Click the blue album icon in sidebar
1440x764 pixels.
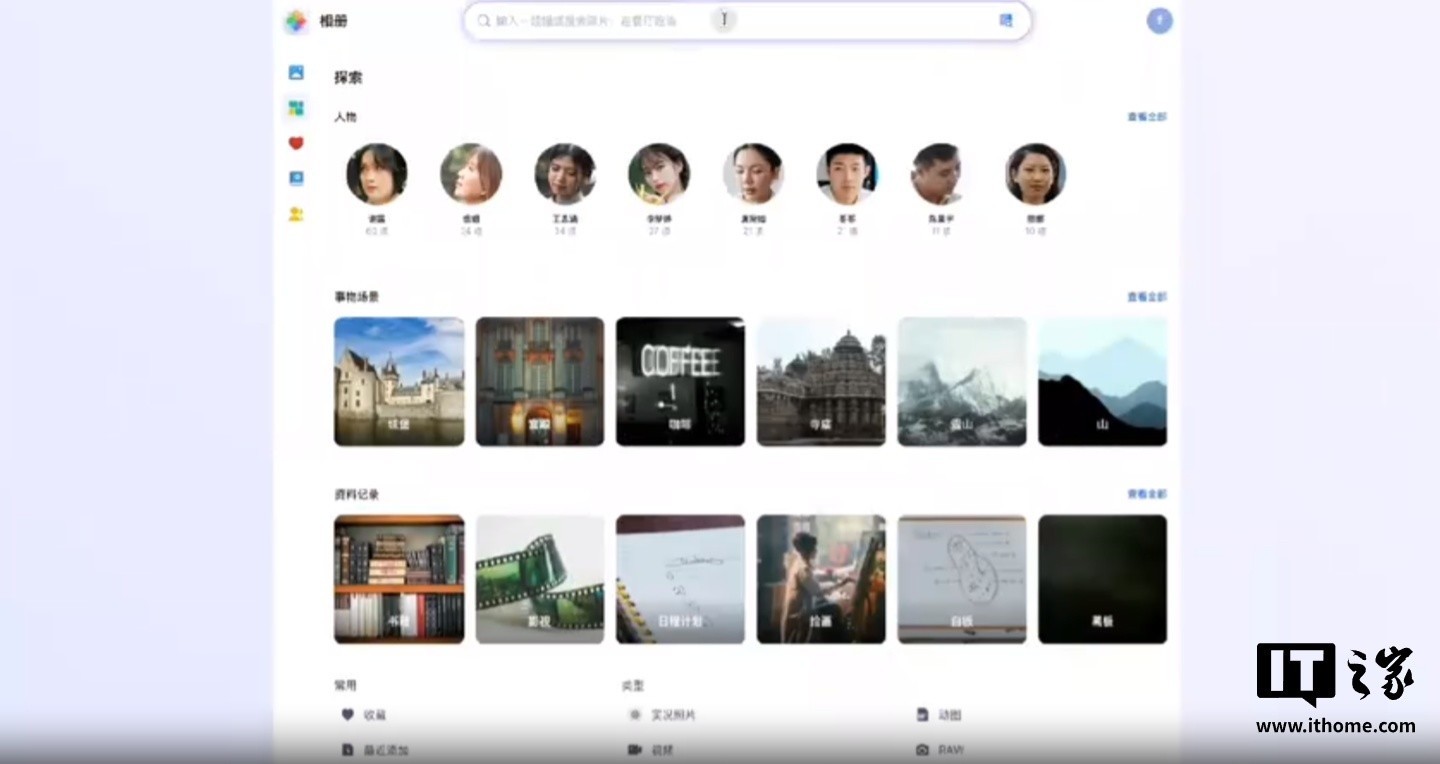pyautogui.click(x=296, y=178)
